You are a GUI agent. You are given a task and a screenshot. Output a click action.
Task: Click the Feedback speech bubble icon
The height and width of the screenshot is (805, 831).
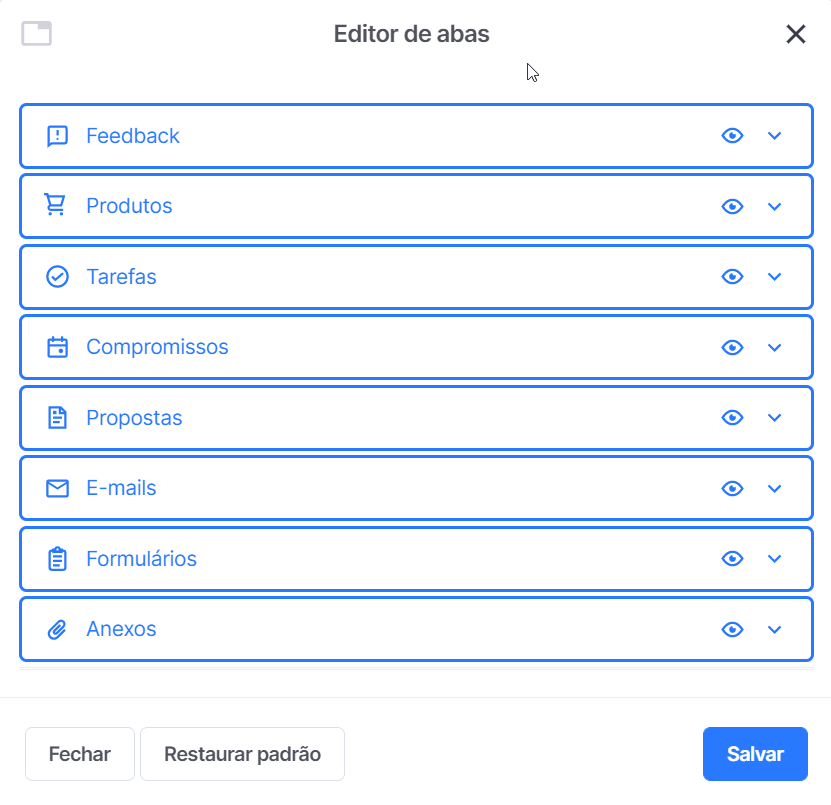(x=57, y=136)
